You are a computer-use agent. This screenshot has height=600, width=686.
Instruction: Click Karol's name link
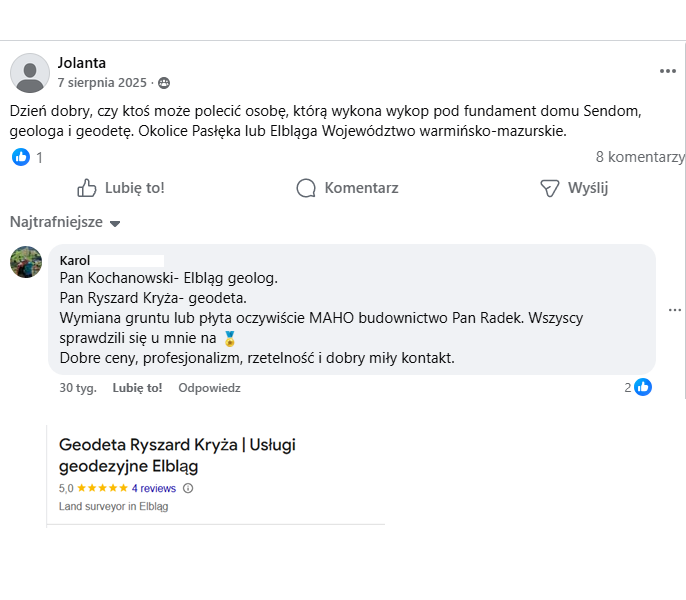point(75,260)
